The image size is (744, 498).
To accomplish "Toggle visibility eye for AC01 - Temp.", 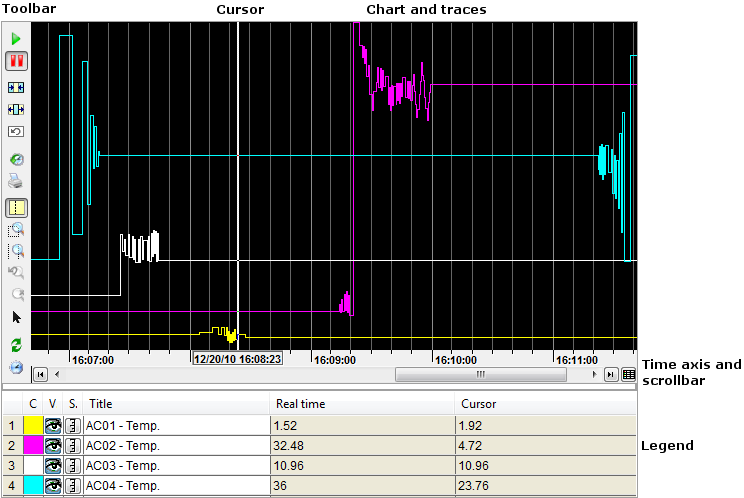I will point(53,425).
